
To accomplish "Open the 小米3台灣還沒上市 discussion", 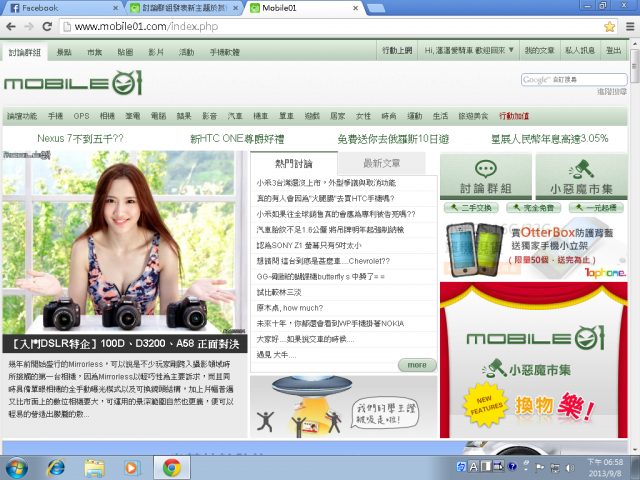I will pos(326,183).
